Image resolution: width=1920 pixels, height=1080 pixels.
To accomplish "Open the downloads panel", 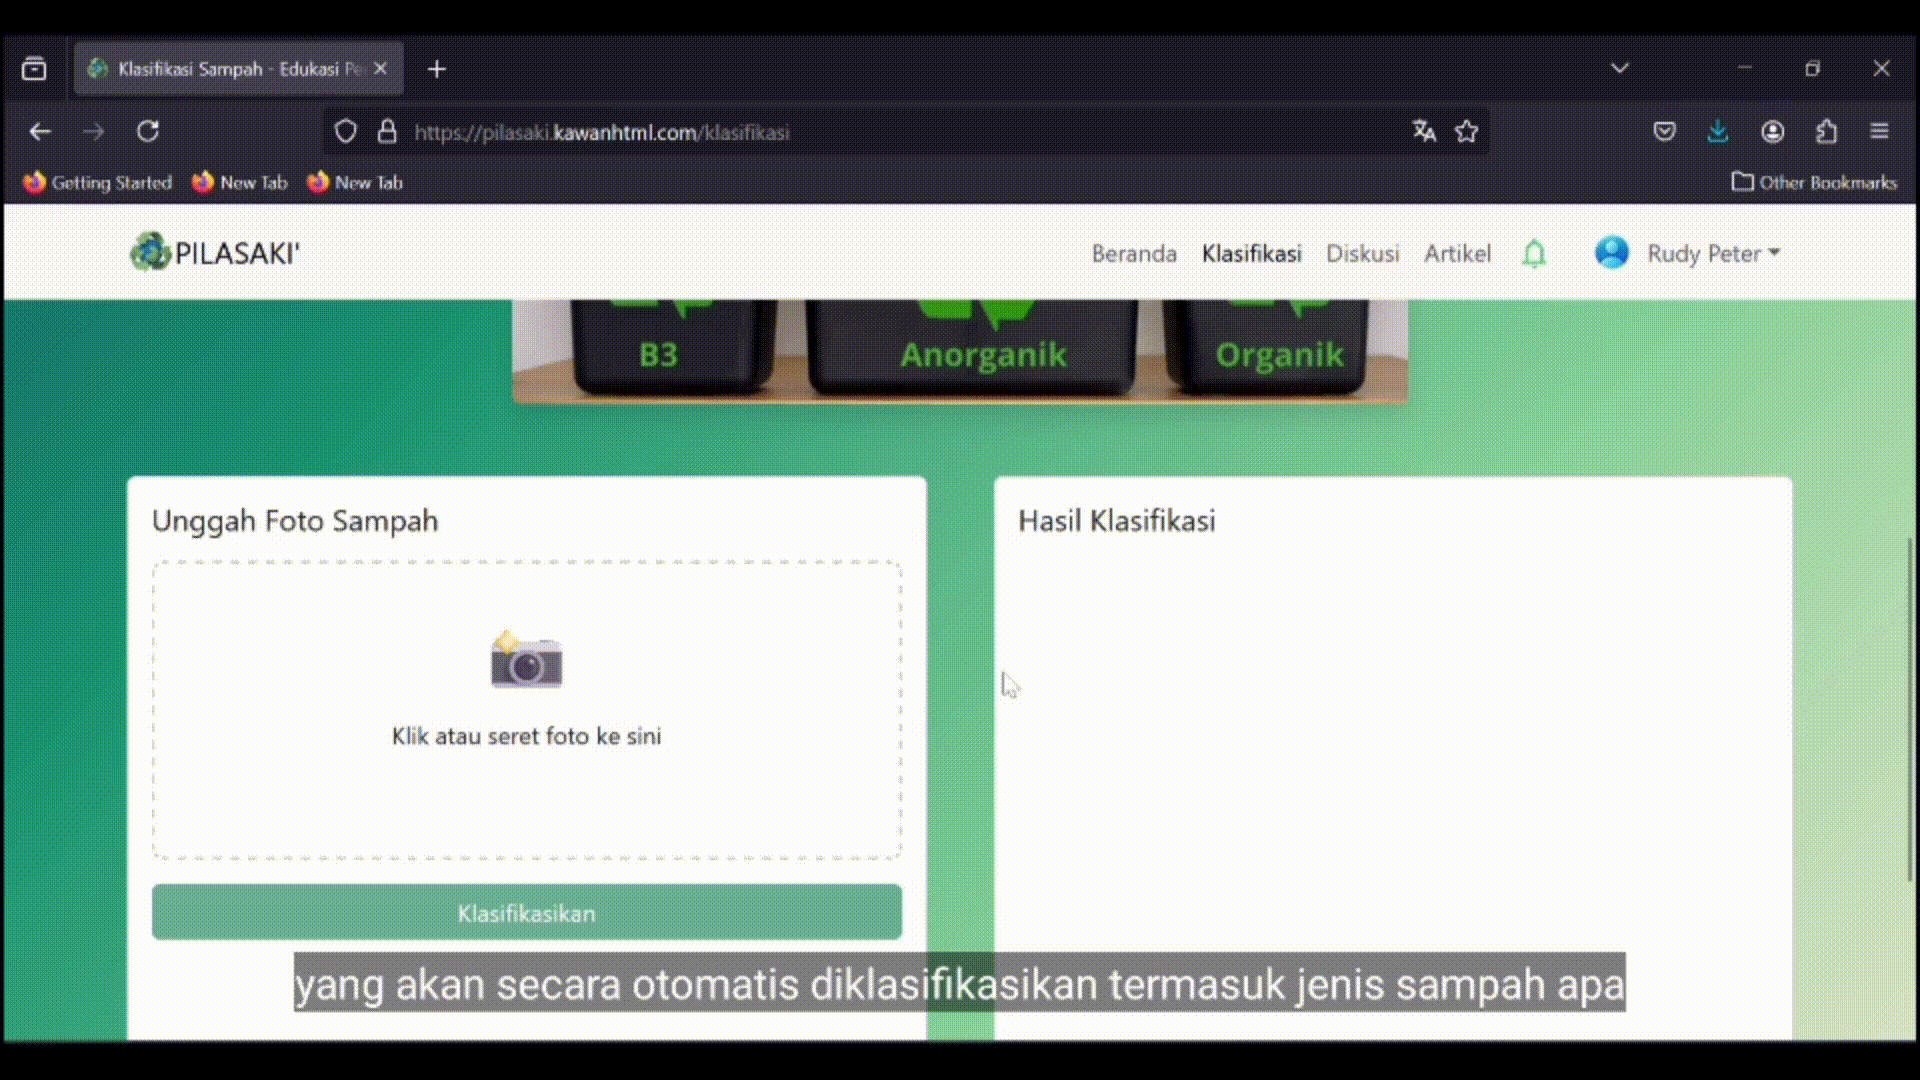I will (x=1717, y=131).
